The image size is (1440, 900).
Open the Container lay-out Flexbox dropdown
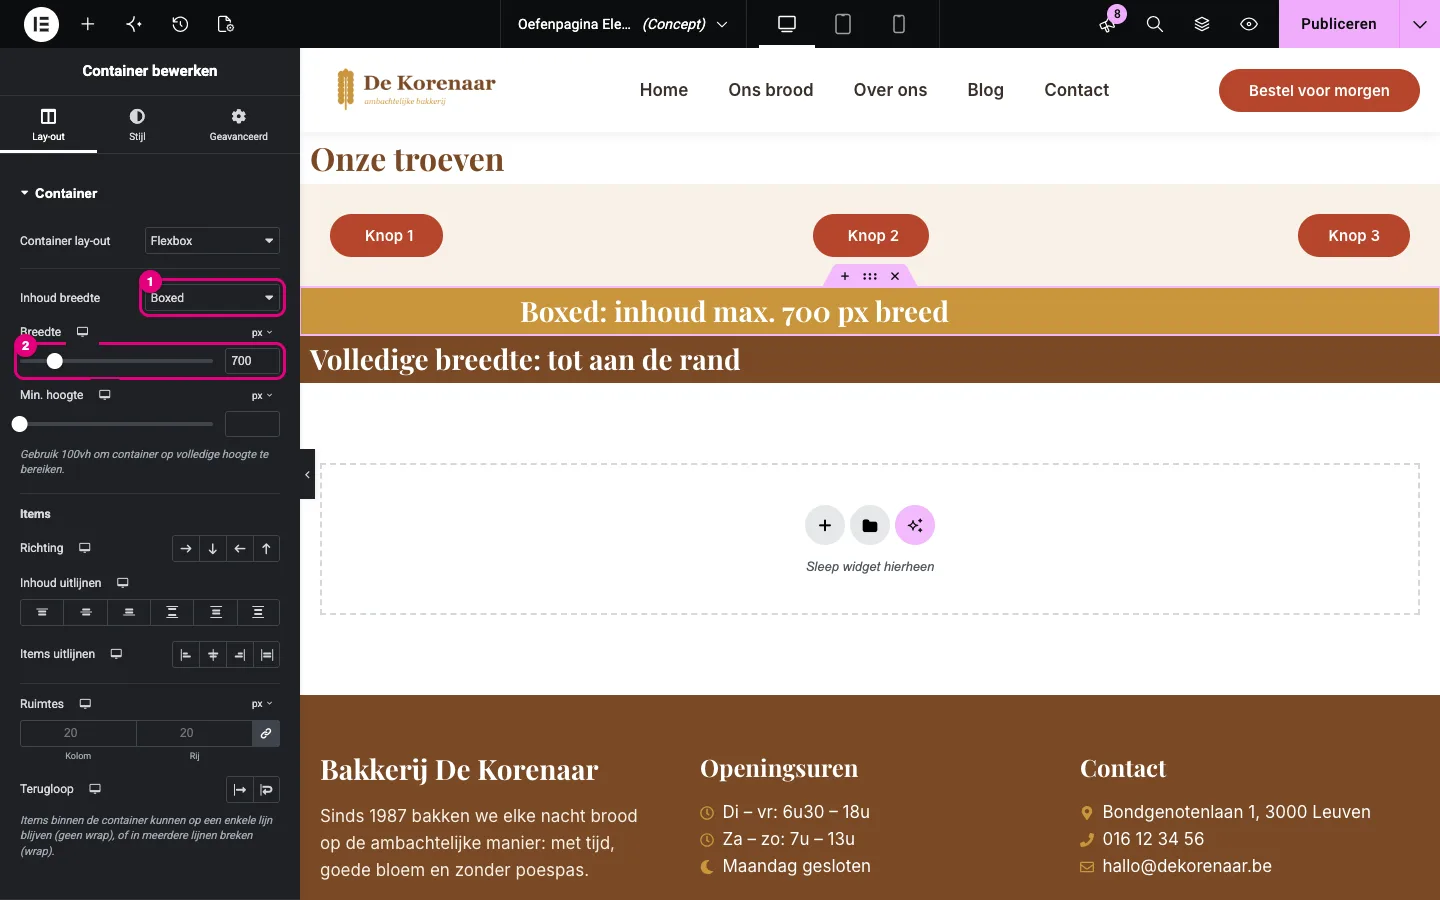pos(212,241)
